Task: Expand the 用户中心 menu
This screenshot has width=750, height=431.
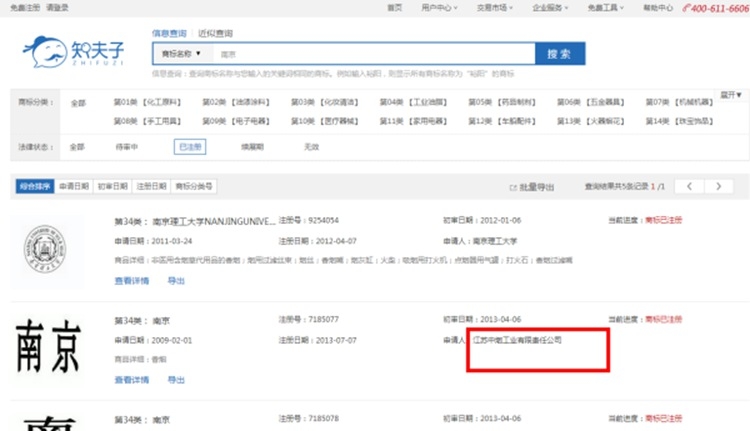Action: [x=439, y=8]
